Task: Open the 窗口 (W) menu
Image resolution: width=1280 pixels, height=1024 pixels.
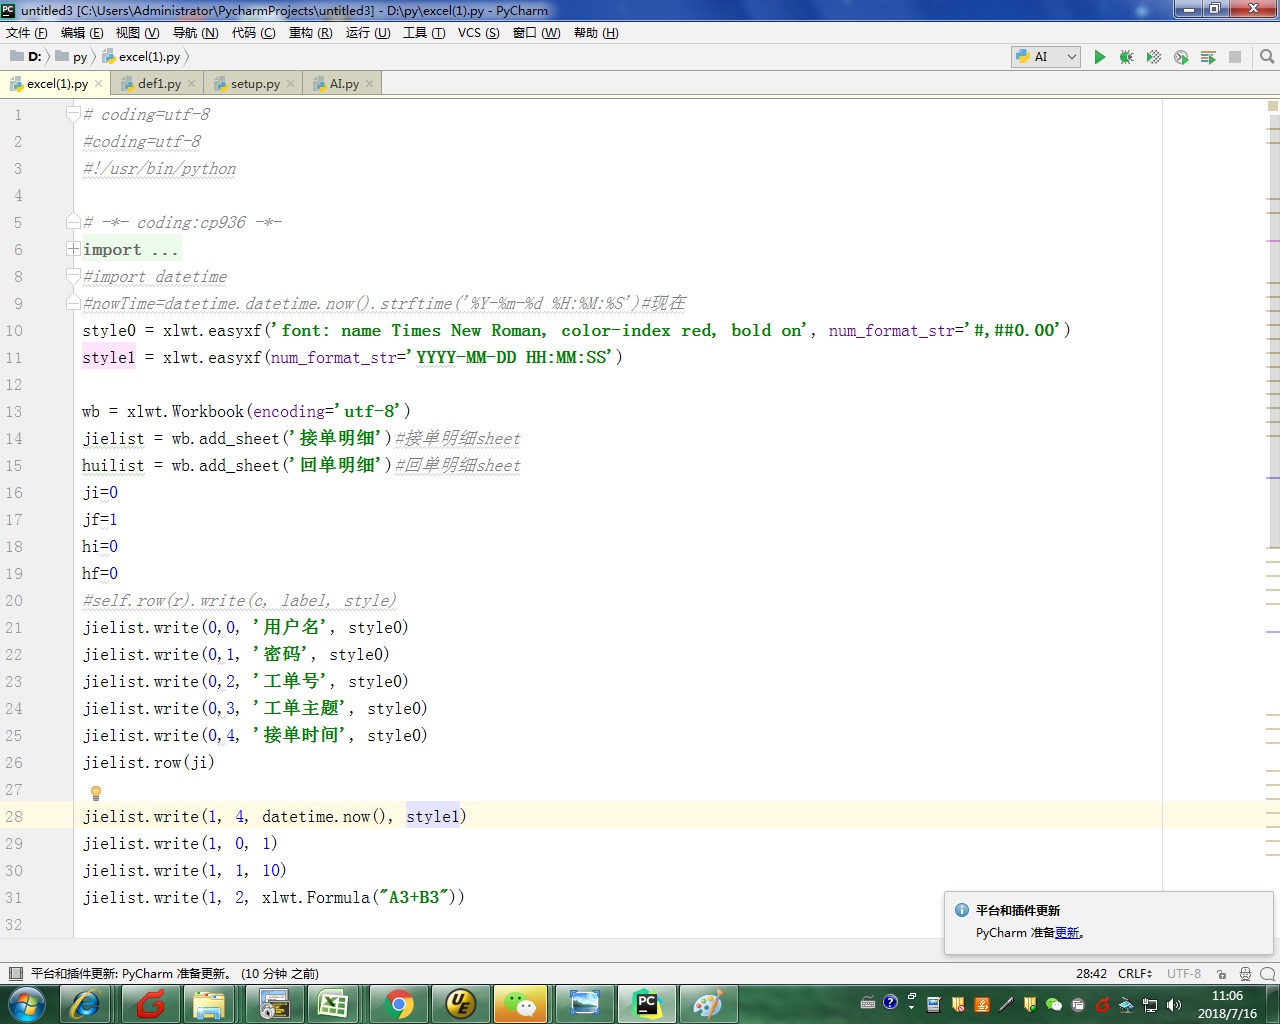Action: (537, 33)
